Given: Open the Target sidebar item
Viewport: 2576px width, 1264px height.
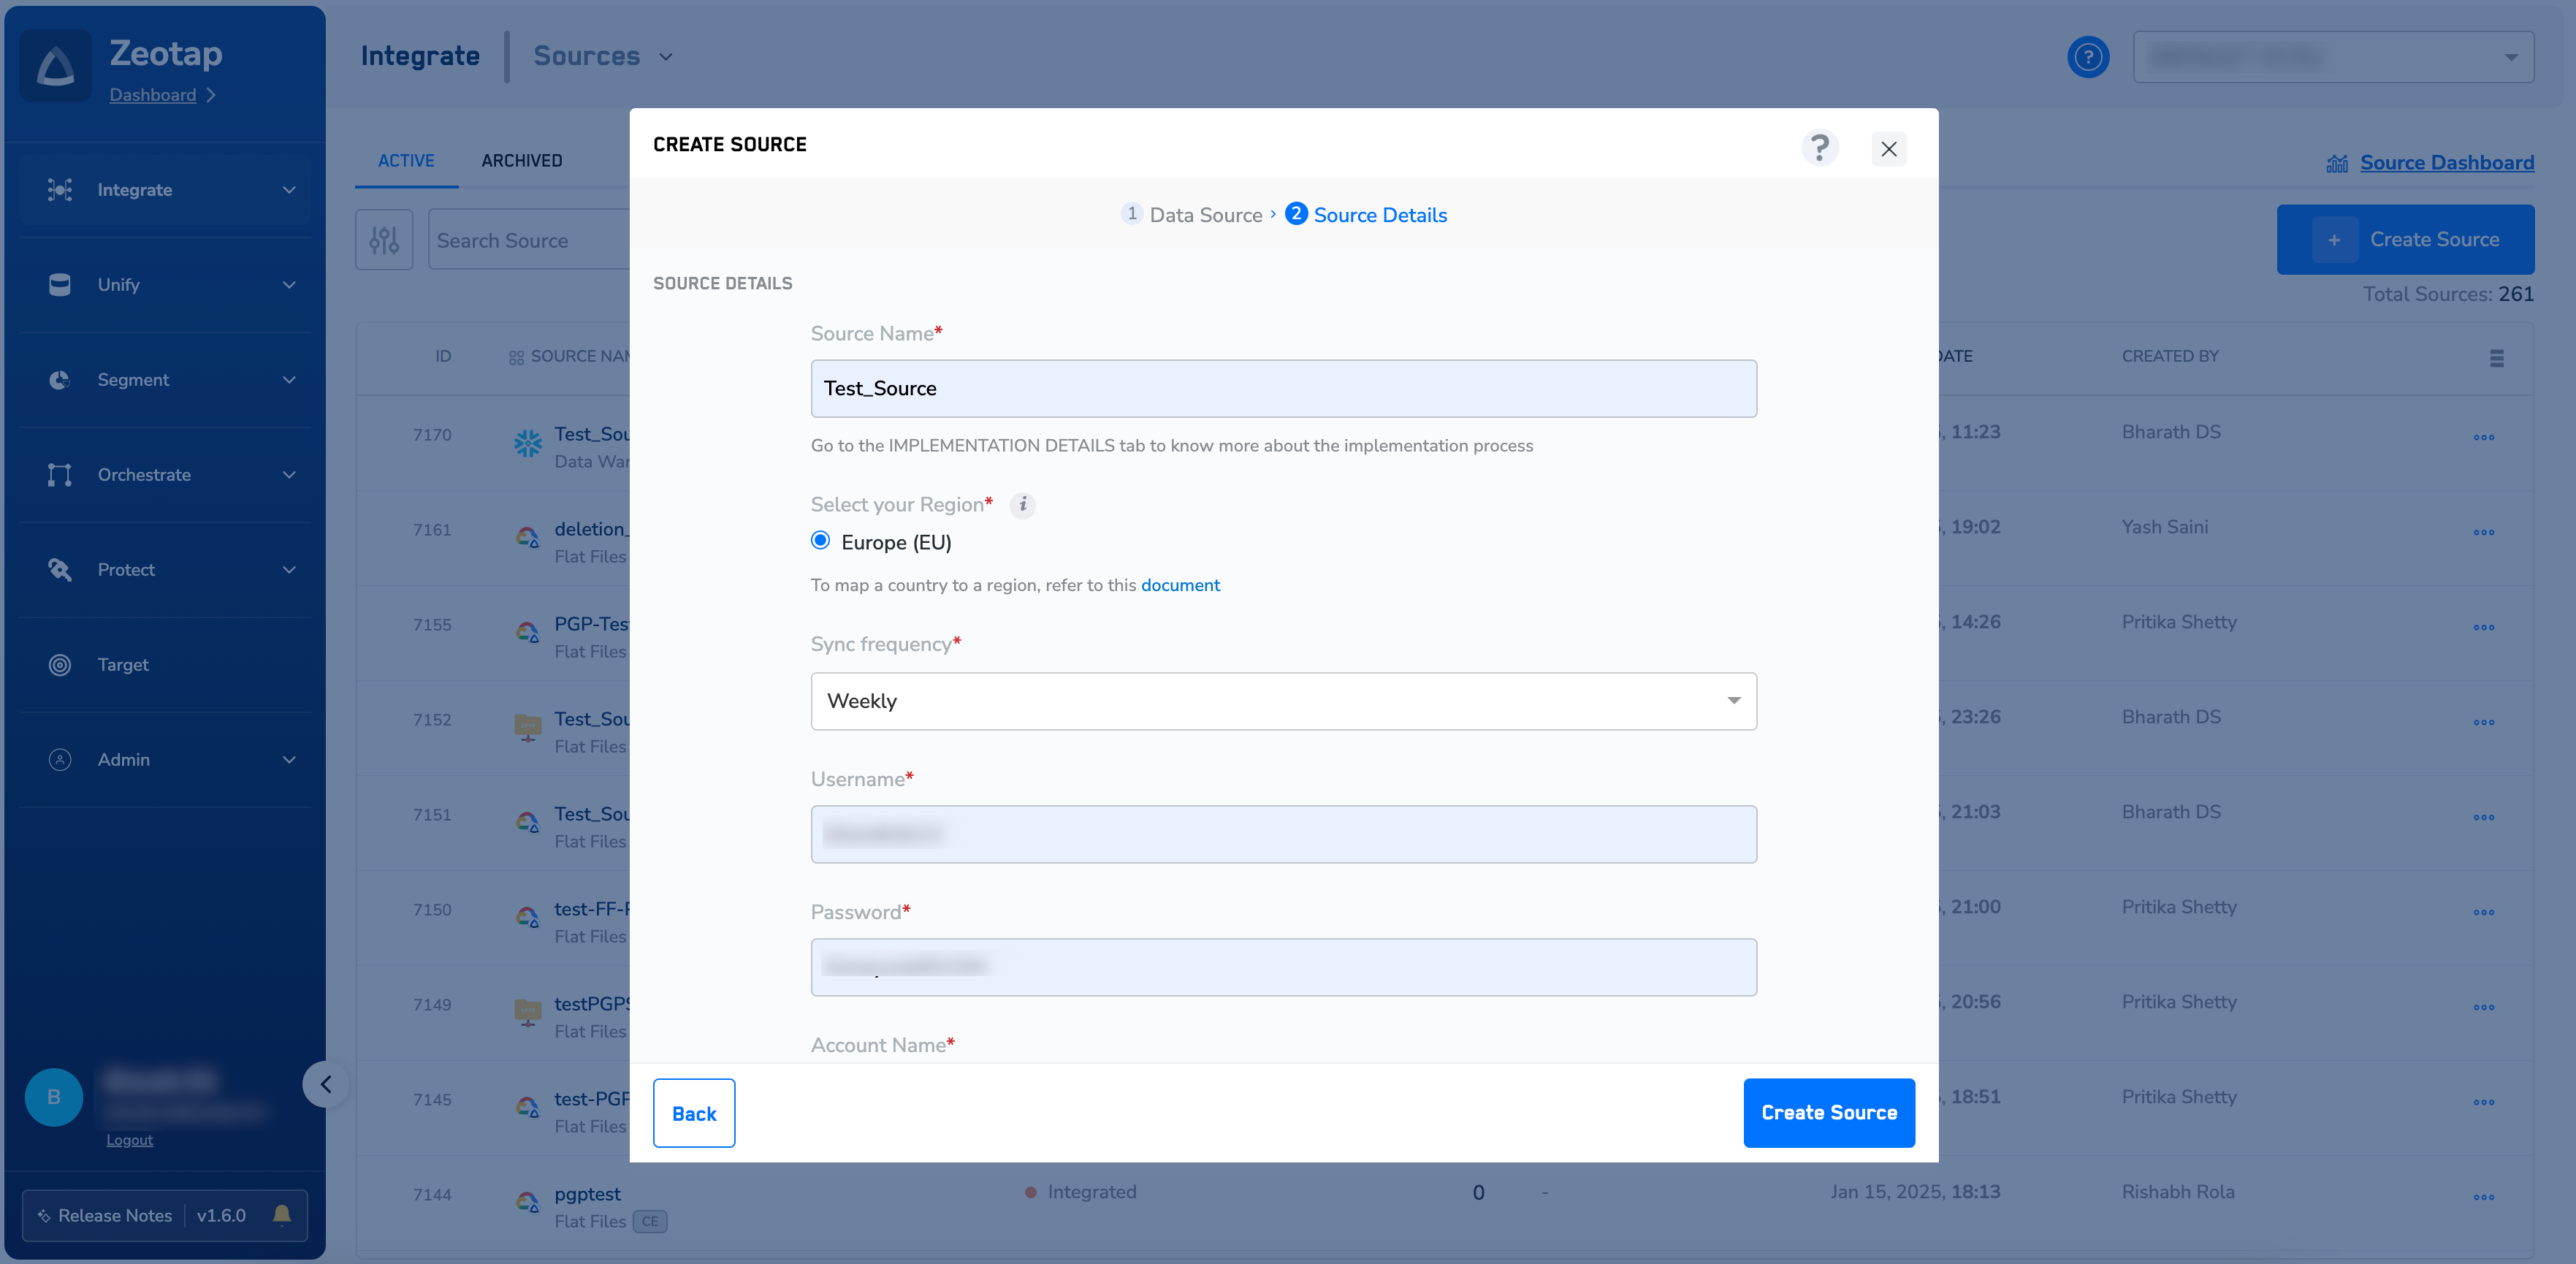Looking at the screenshot, I should coord(123,665).
